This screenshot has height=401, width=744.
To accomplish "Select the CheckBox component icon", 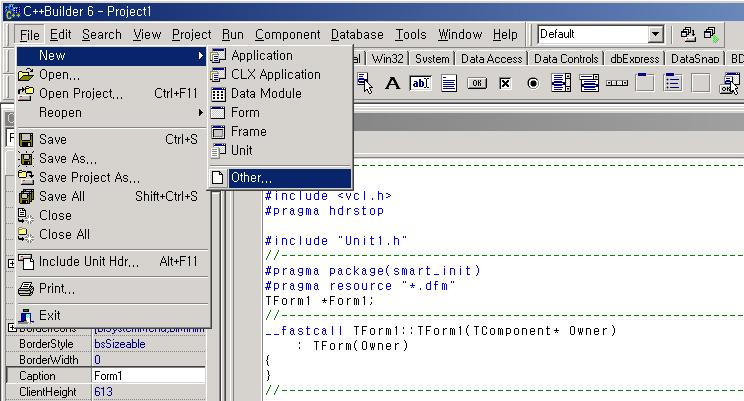I will coord(505,84).
